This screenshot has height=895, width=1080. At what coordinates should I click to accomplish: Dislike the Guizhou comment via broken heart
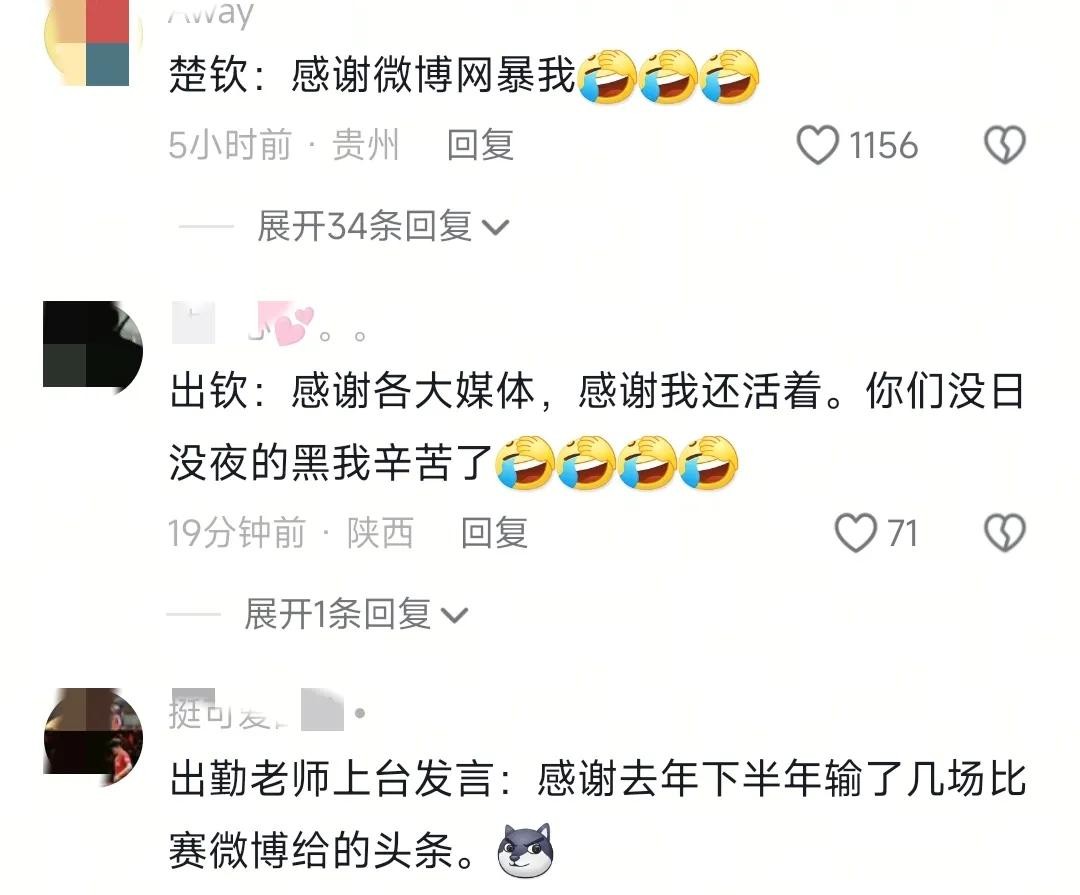(x=1005, y=145)
